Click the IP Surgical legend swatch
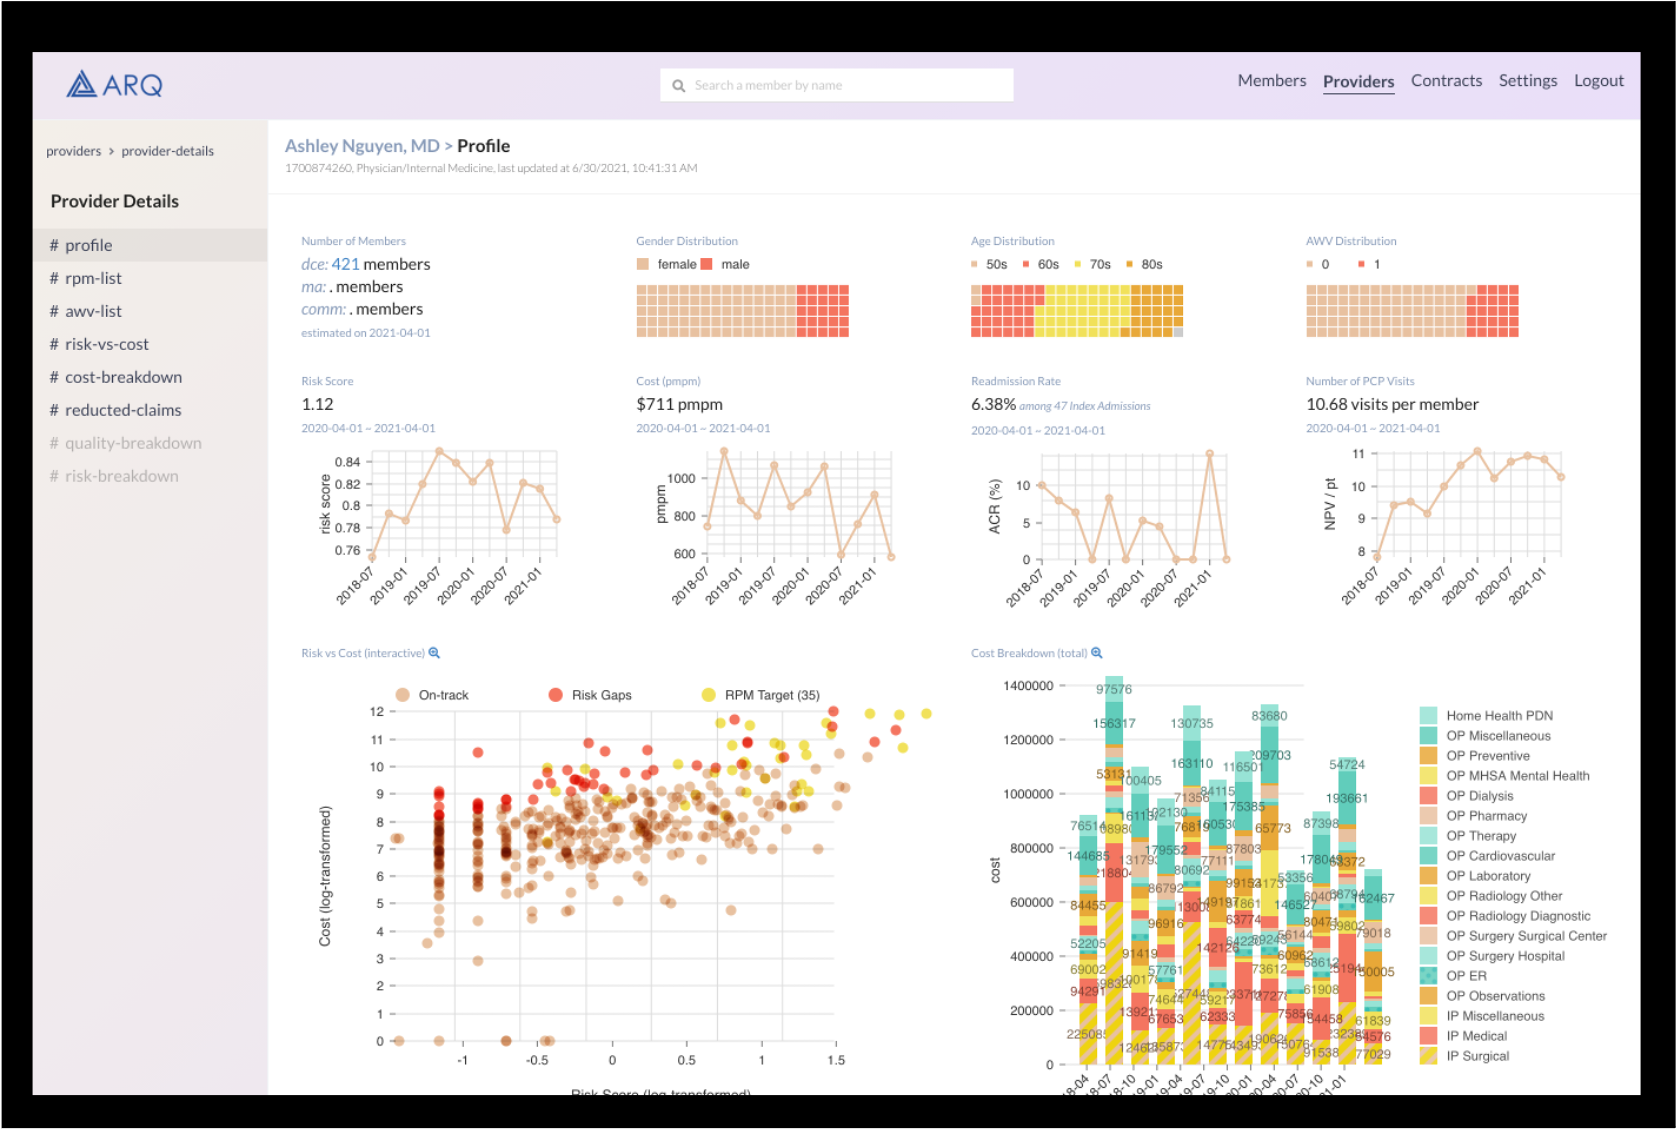The height and width of the screenshot is (1129, 1677). point(1428,1056)
